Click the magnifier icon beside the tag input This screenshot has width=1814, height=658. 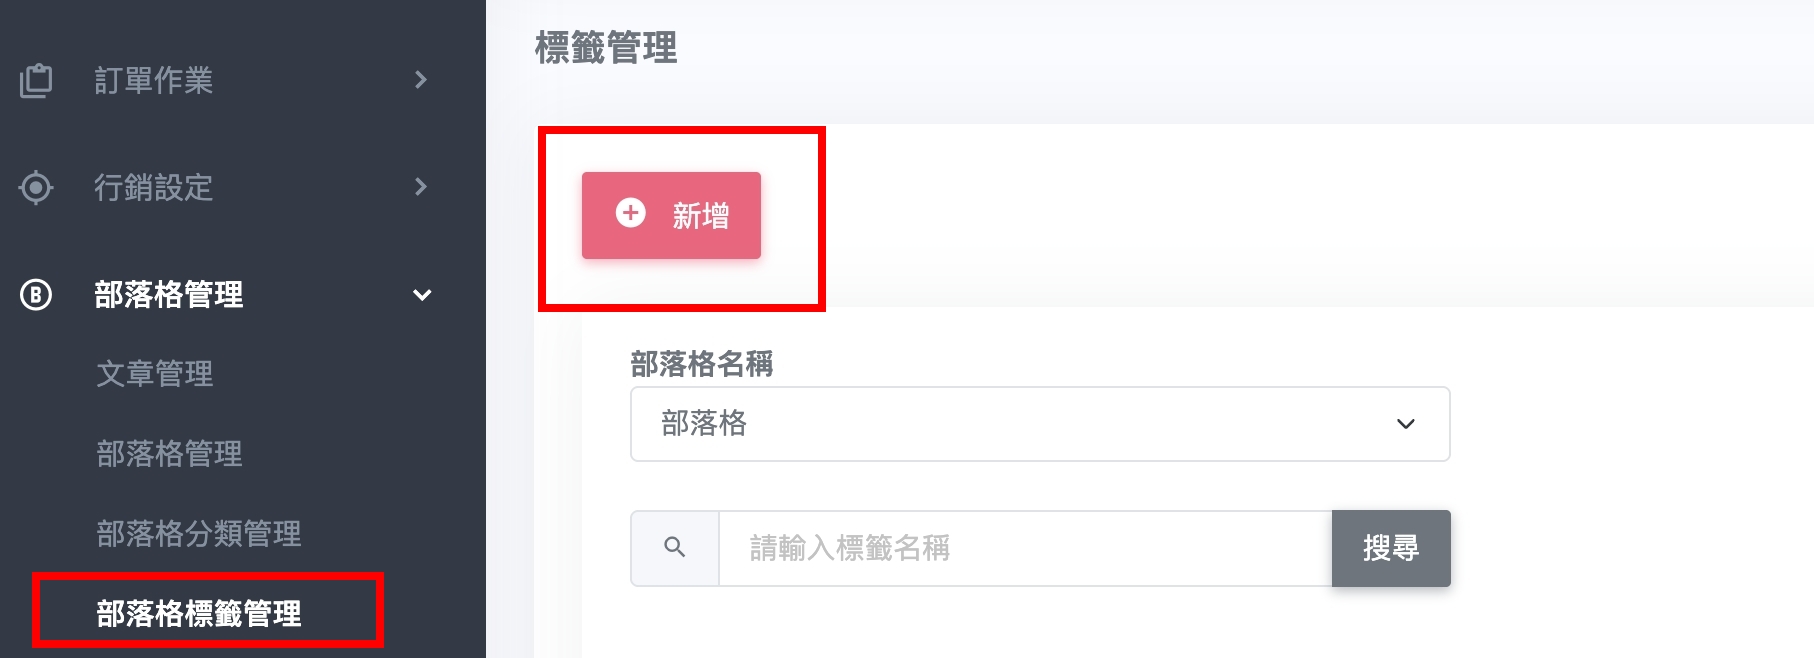[675, 548]
